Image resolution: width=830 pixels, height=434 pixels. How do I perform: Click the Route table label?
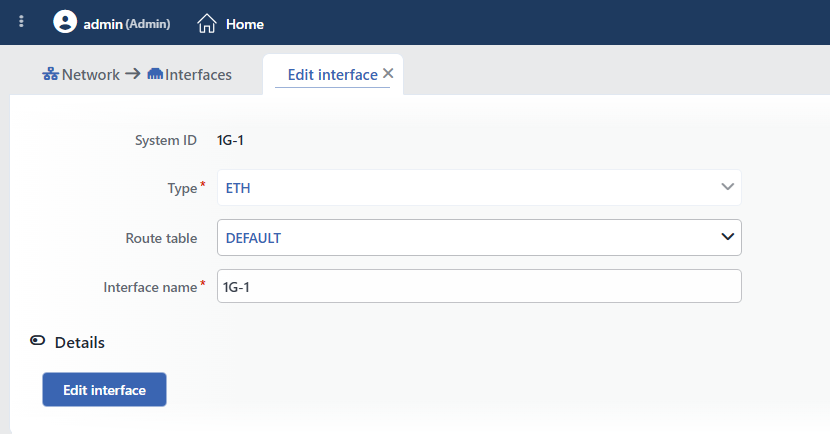coord(161,238)
